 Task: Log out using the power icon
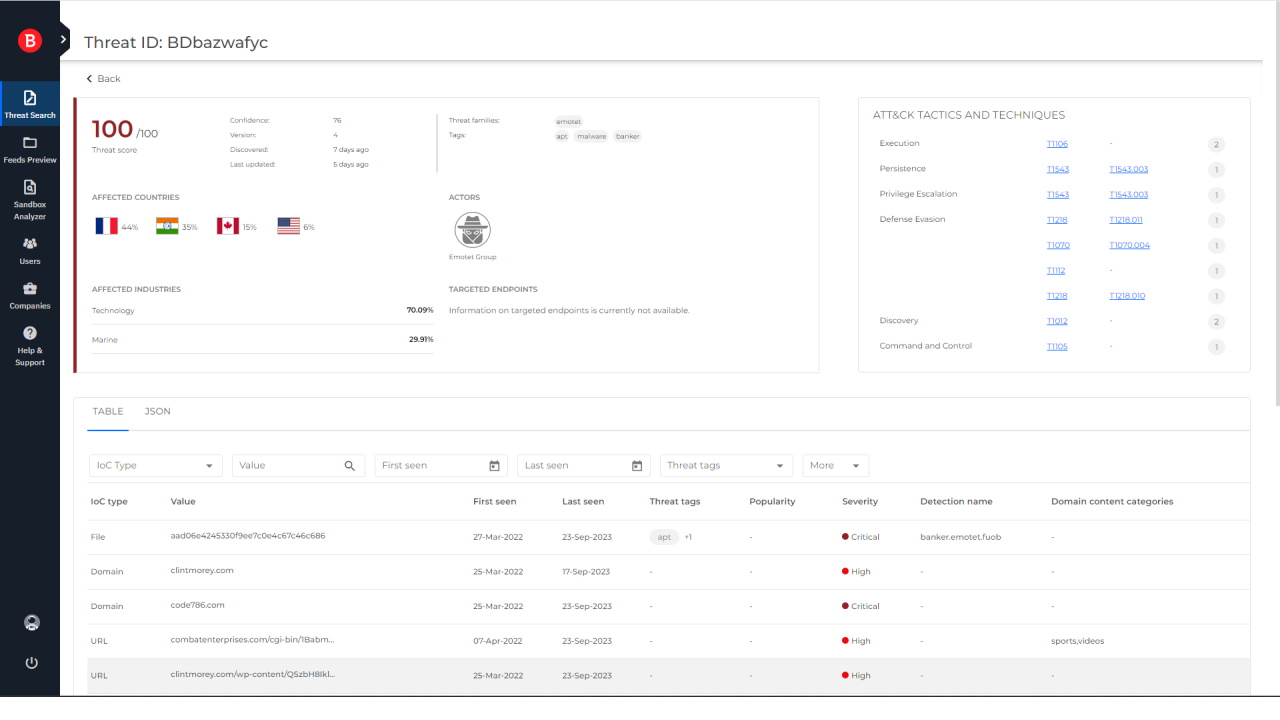coord(31,662)
